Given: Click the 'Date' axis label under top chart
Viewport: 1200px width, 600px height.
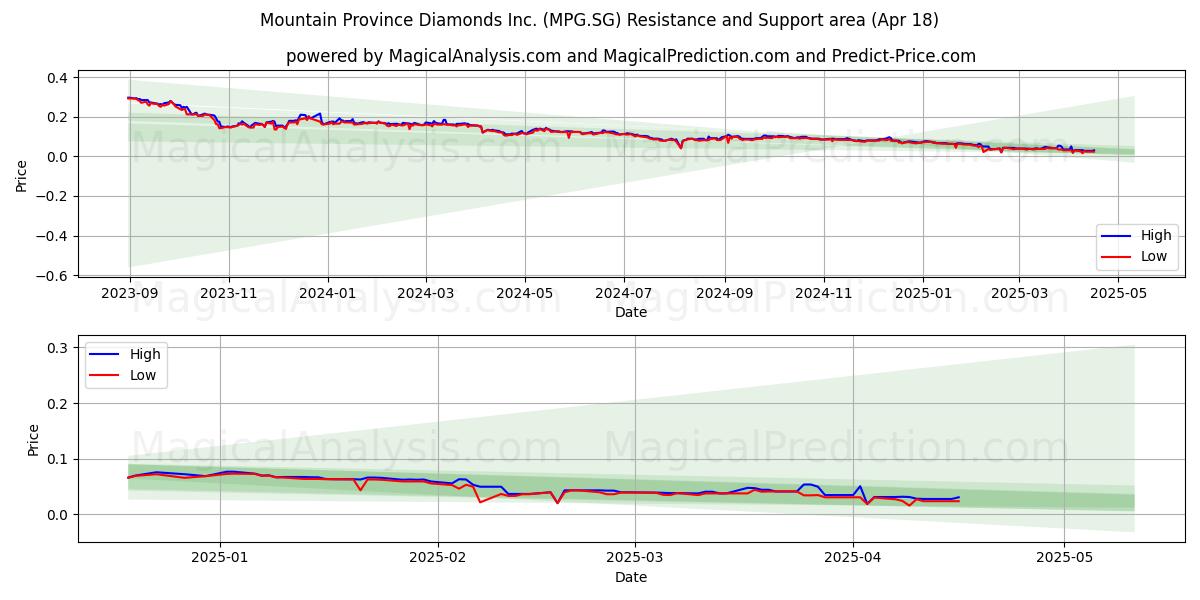Looking at the screenshot, I should (631, 312).
